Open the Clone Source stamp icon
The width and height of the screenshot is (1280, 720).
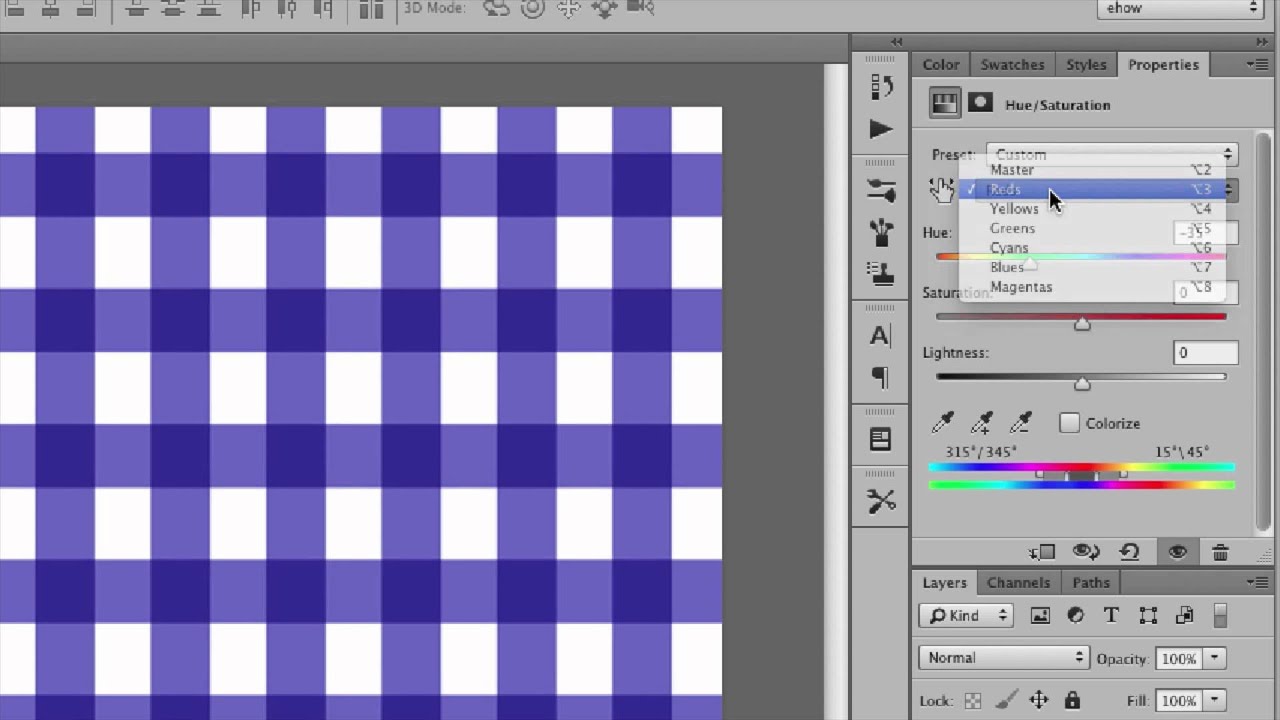pyautogui.click(x=881, y=272)
